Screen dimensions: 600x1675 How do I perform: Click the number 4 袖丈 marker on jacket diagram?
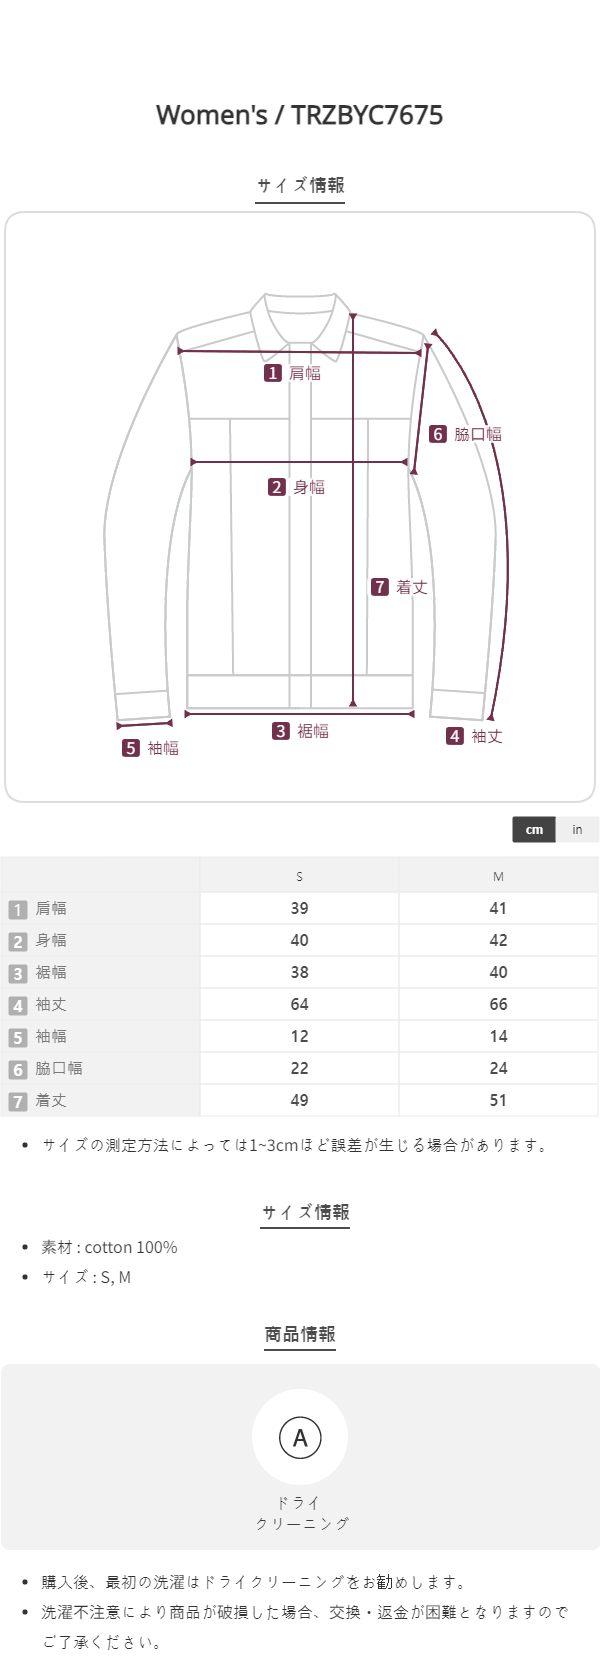455,736
